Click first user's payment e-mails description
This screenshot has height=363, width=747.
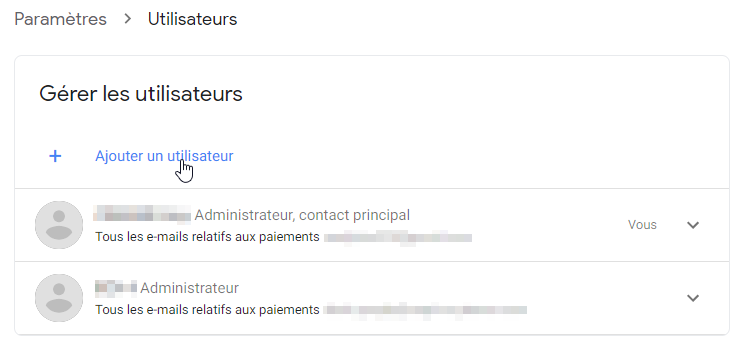click(207, 237)
